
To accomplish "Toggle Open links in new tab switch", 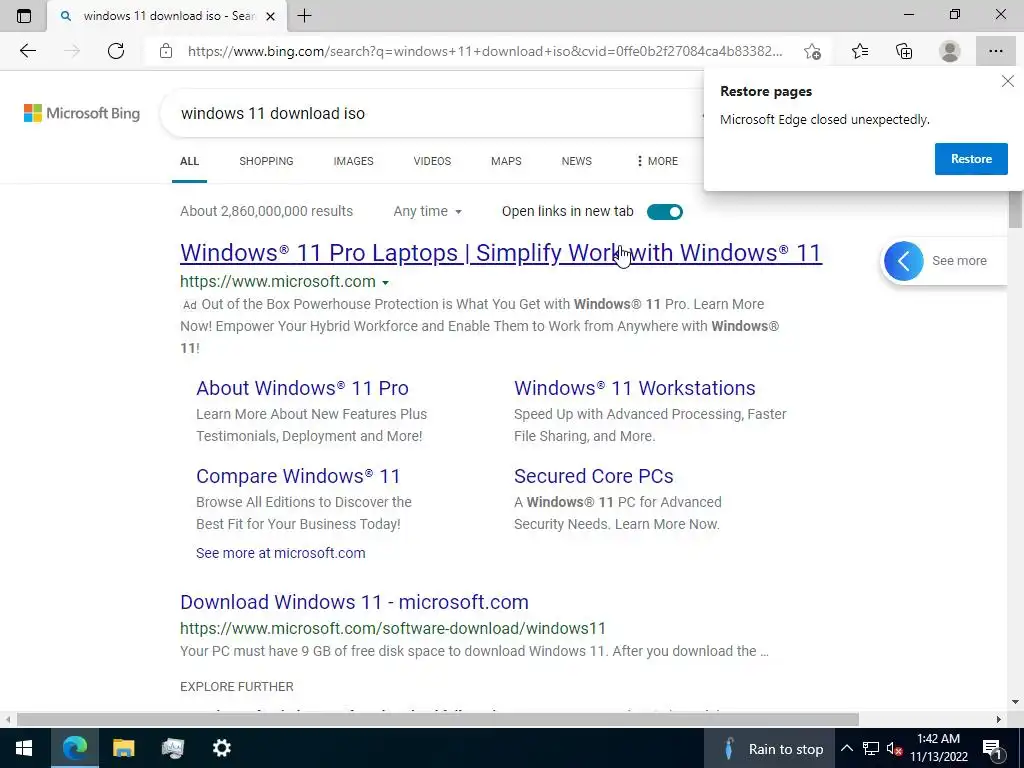I will (x=665, y=212).
